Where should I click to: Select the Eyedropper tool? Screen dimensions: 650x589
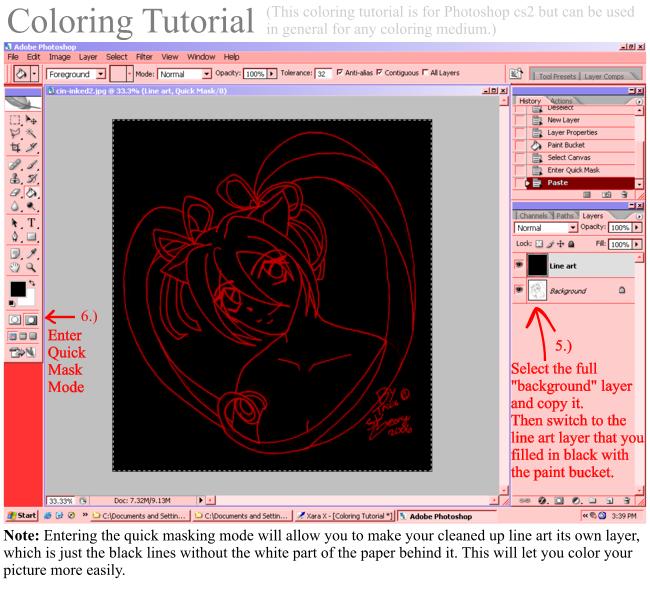click(31, 254)
